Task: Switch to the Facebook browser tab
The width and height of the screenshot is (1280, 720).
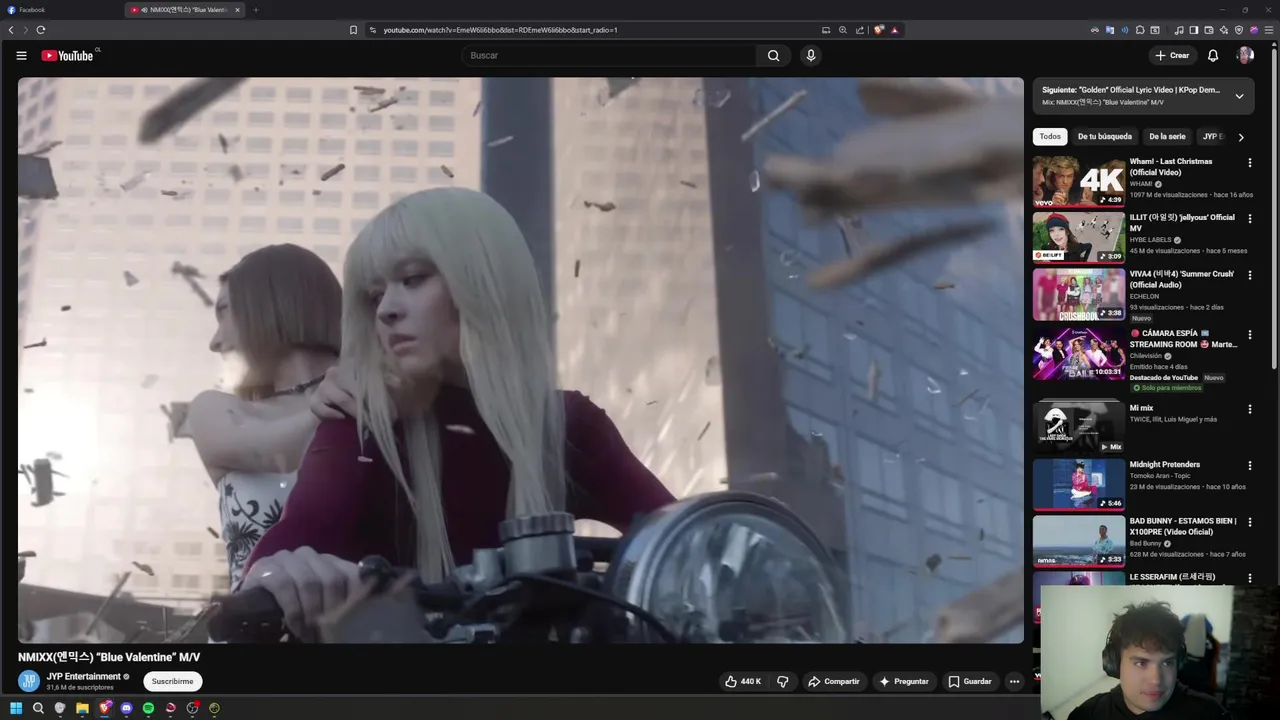Action: coord(60,10)
